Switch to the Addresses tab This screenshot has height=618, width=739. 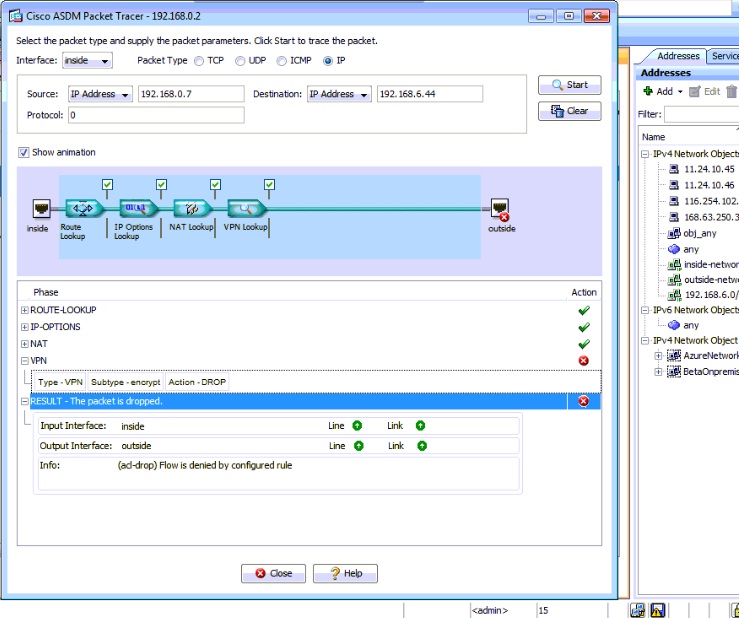coord(678,56)
